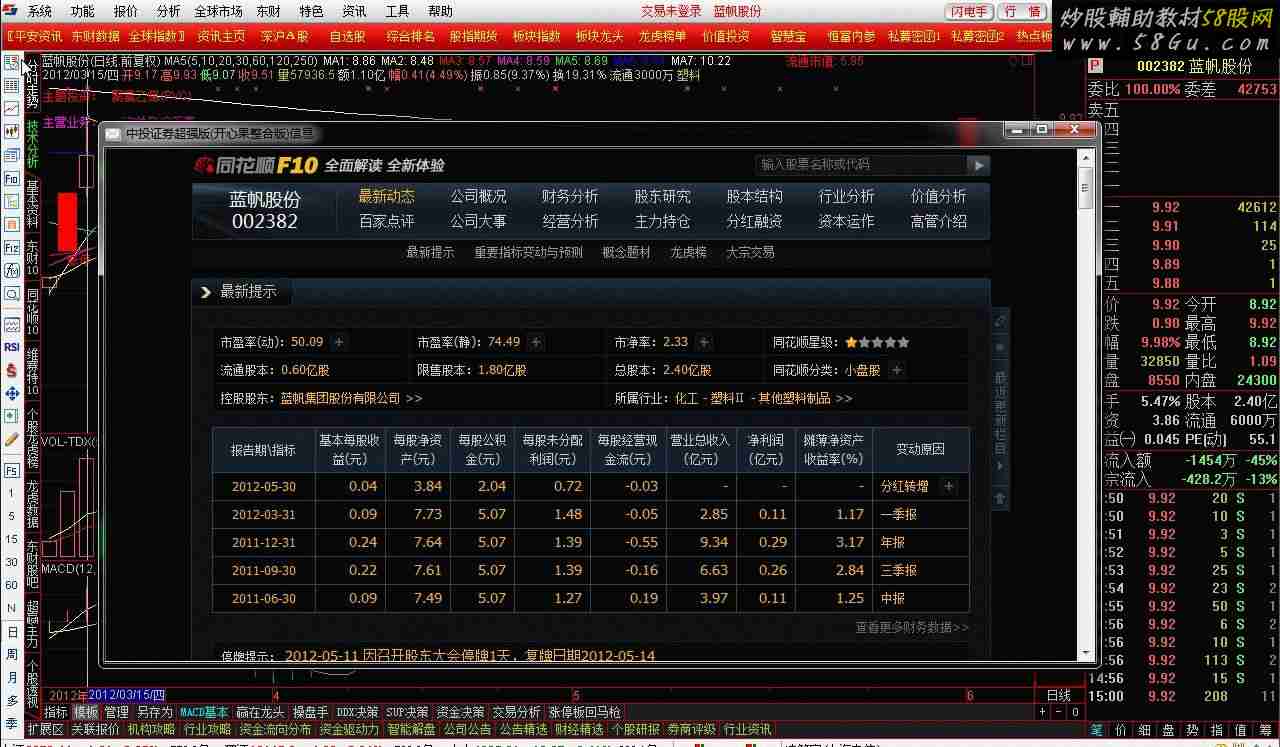
Task: Open the 分析 menu
Action: coord(169,11)
